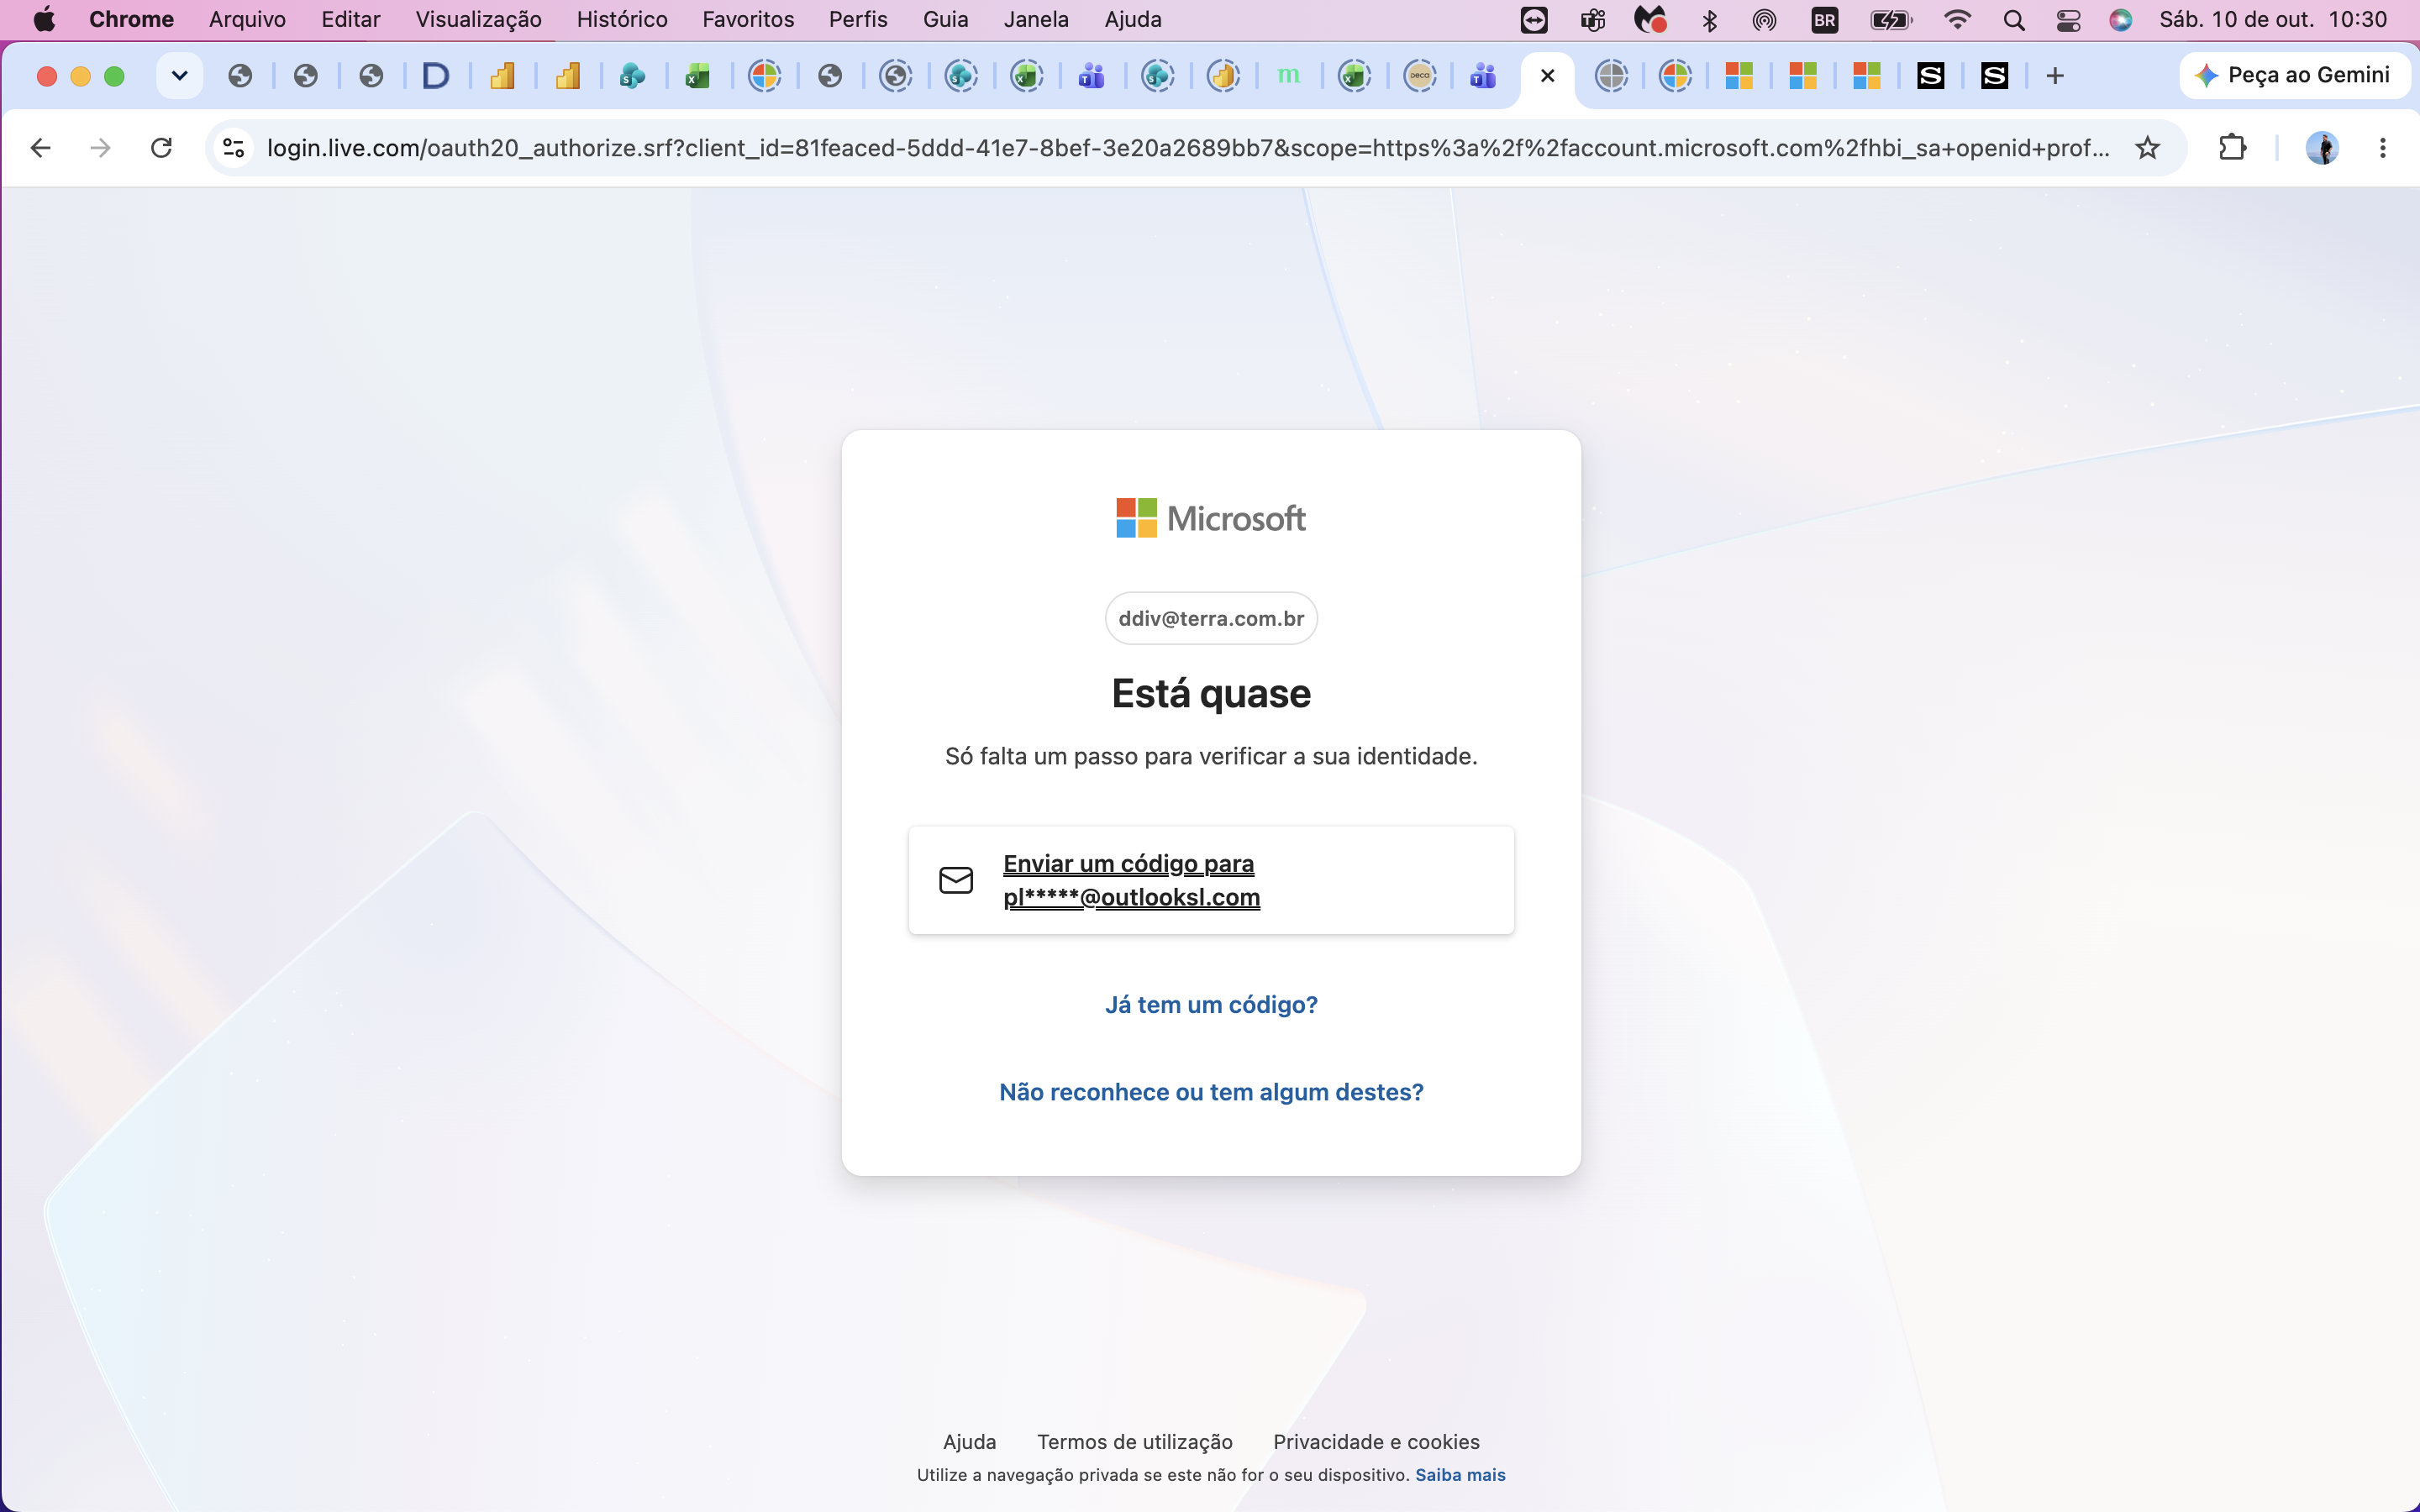Open Control Center in menu bar
The image size is (2420, 1512).
click(x=2069, y=20)
